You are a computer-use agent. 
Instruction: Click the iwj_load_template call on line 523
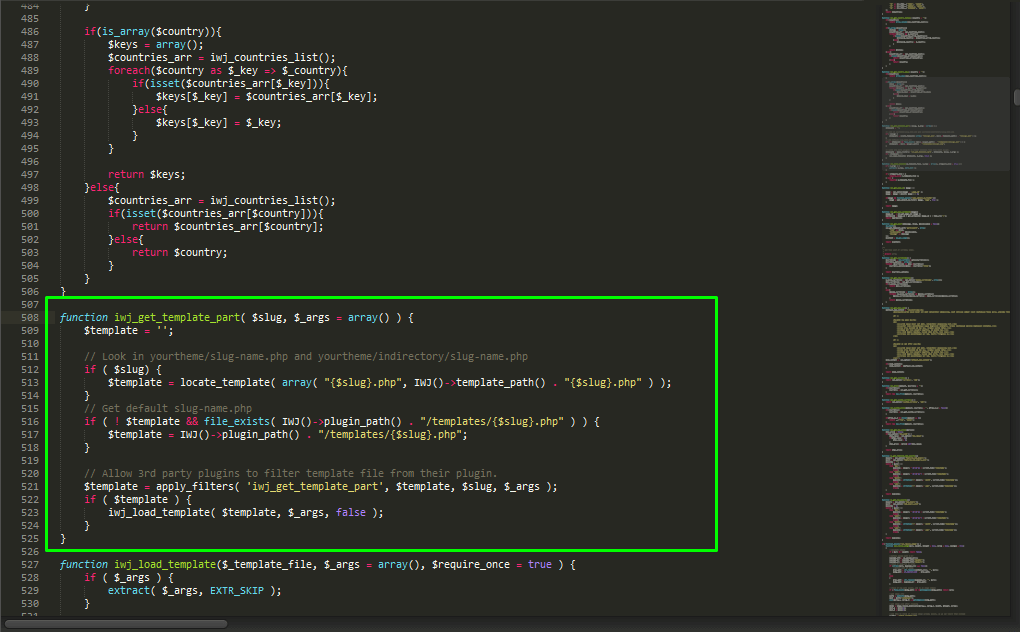[x=159, y=512]
